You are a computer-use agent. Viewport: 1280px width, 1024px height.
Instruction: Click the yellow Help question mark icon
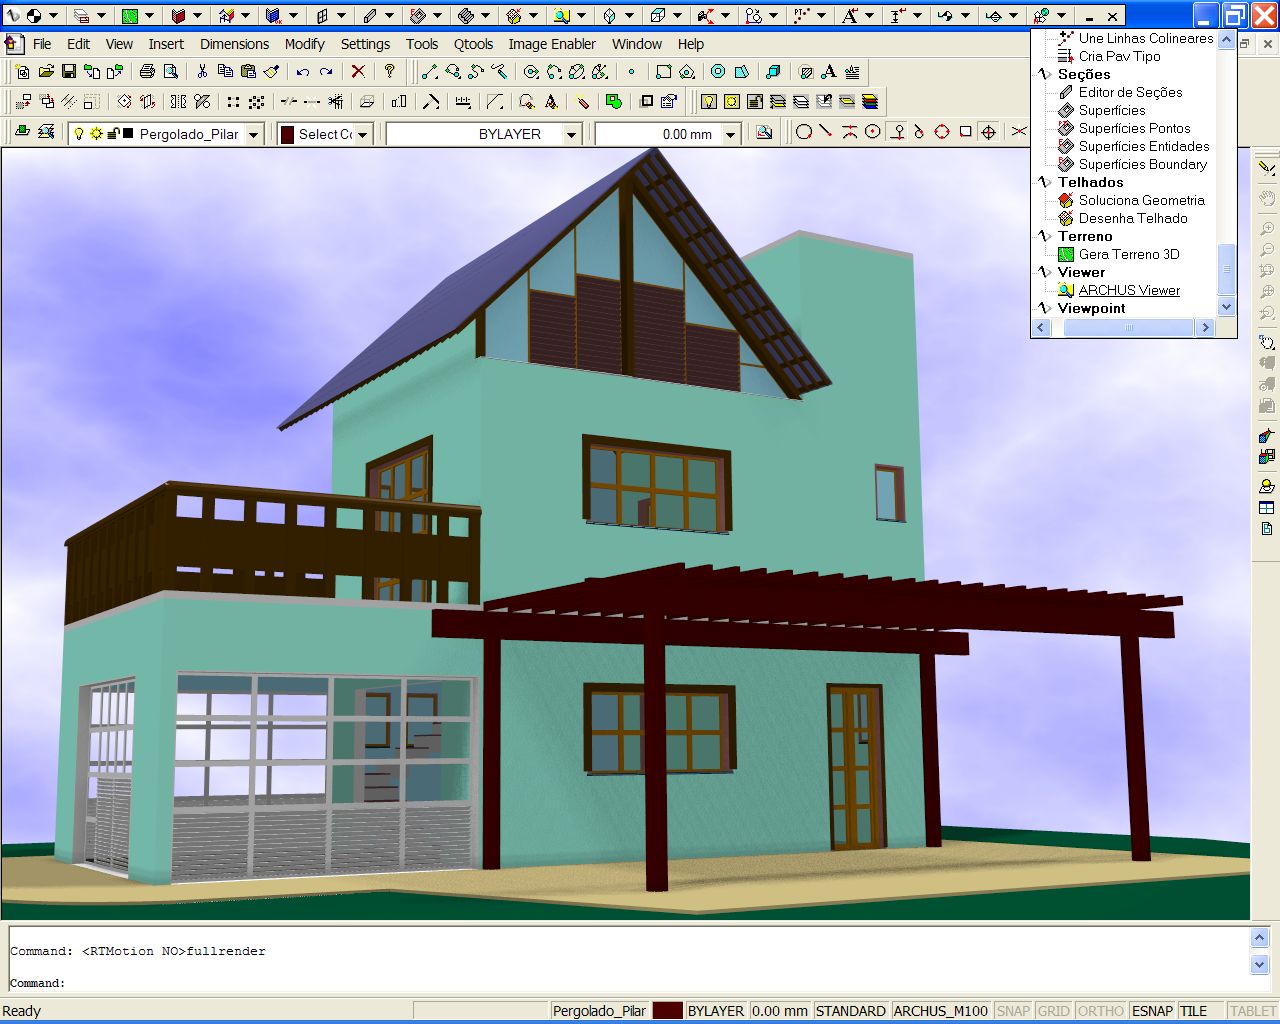390,72
